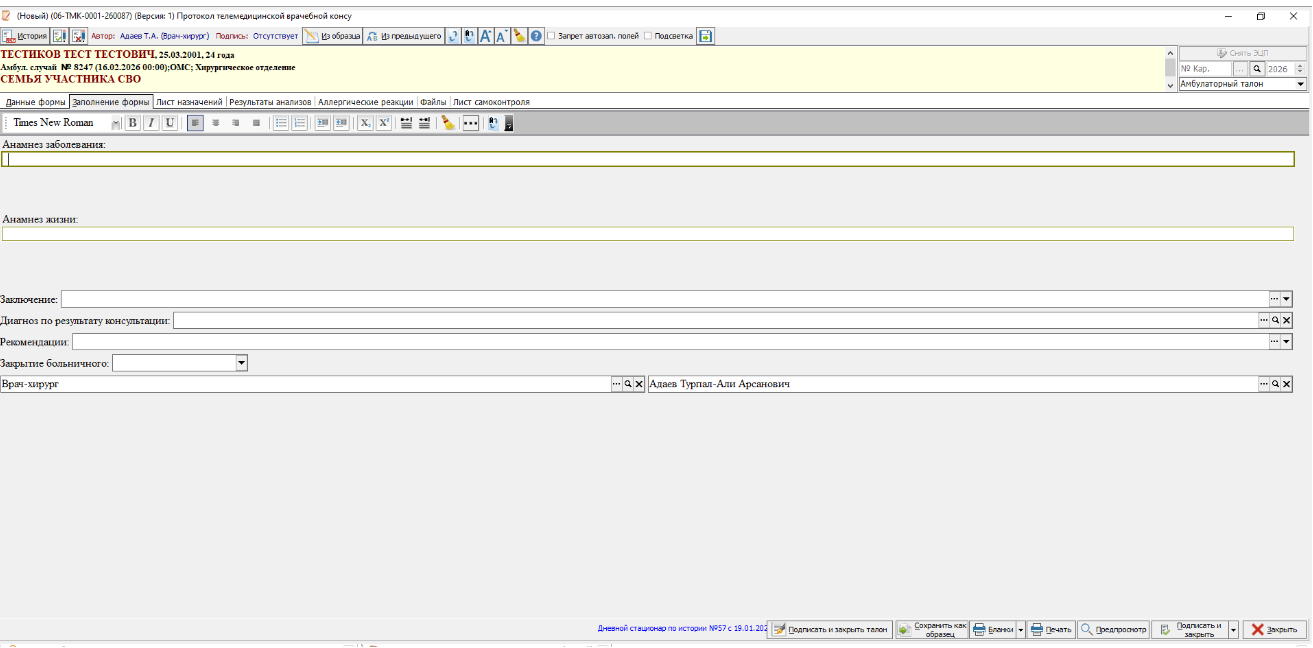Click into 'Анамнез жизни' text field

(x=647, y=234)
